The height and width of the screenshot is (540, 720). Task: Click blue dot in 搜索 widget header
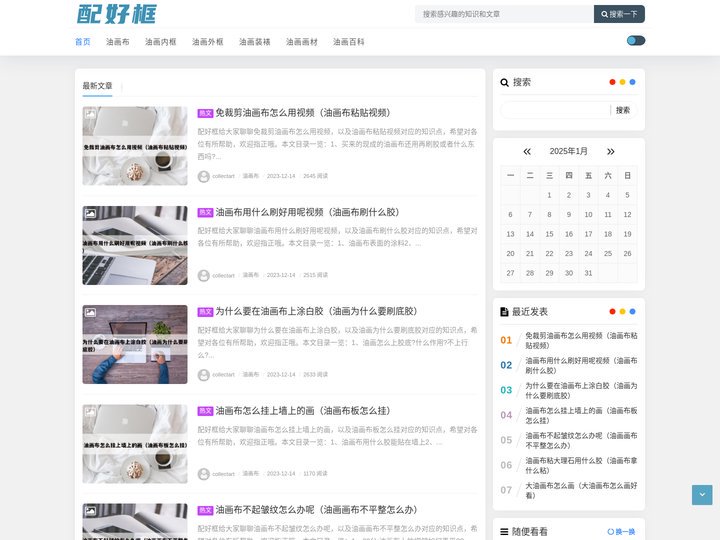pos(632,82)
